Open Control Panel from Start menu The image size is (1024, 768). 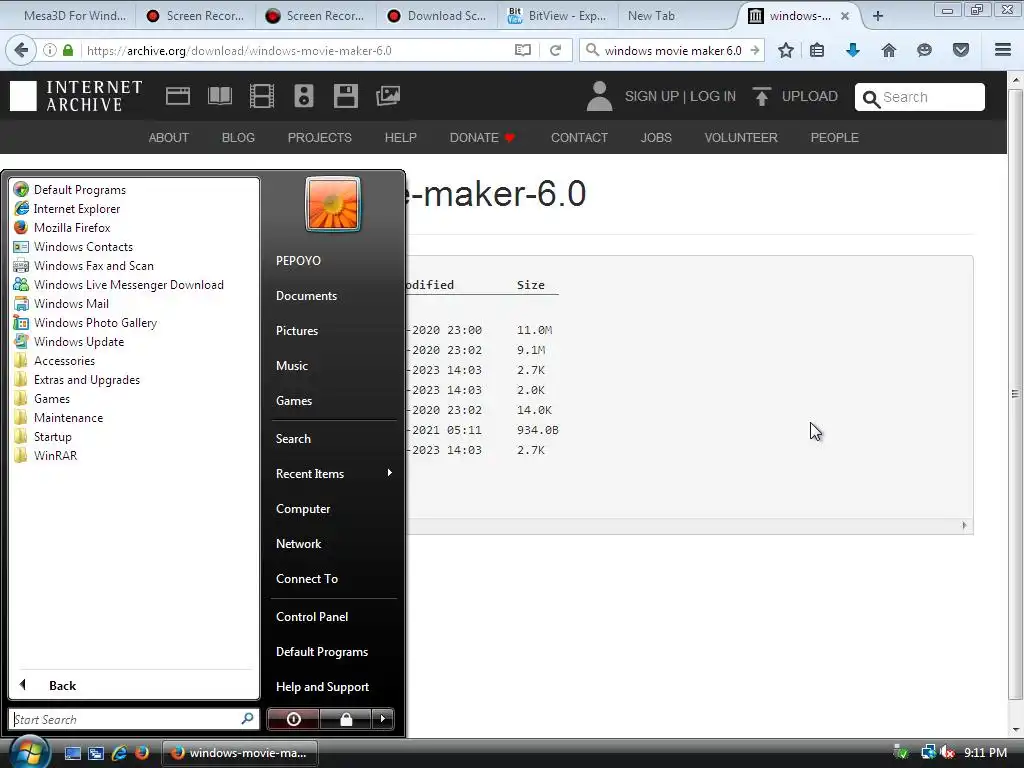pyautogui.click(x=312, y=616)
